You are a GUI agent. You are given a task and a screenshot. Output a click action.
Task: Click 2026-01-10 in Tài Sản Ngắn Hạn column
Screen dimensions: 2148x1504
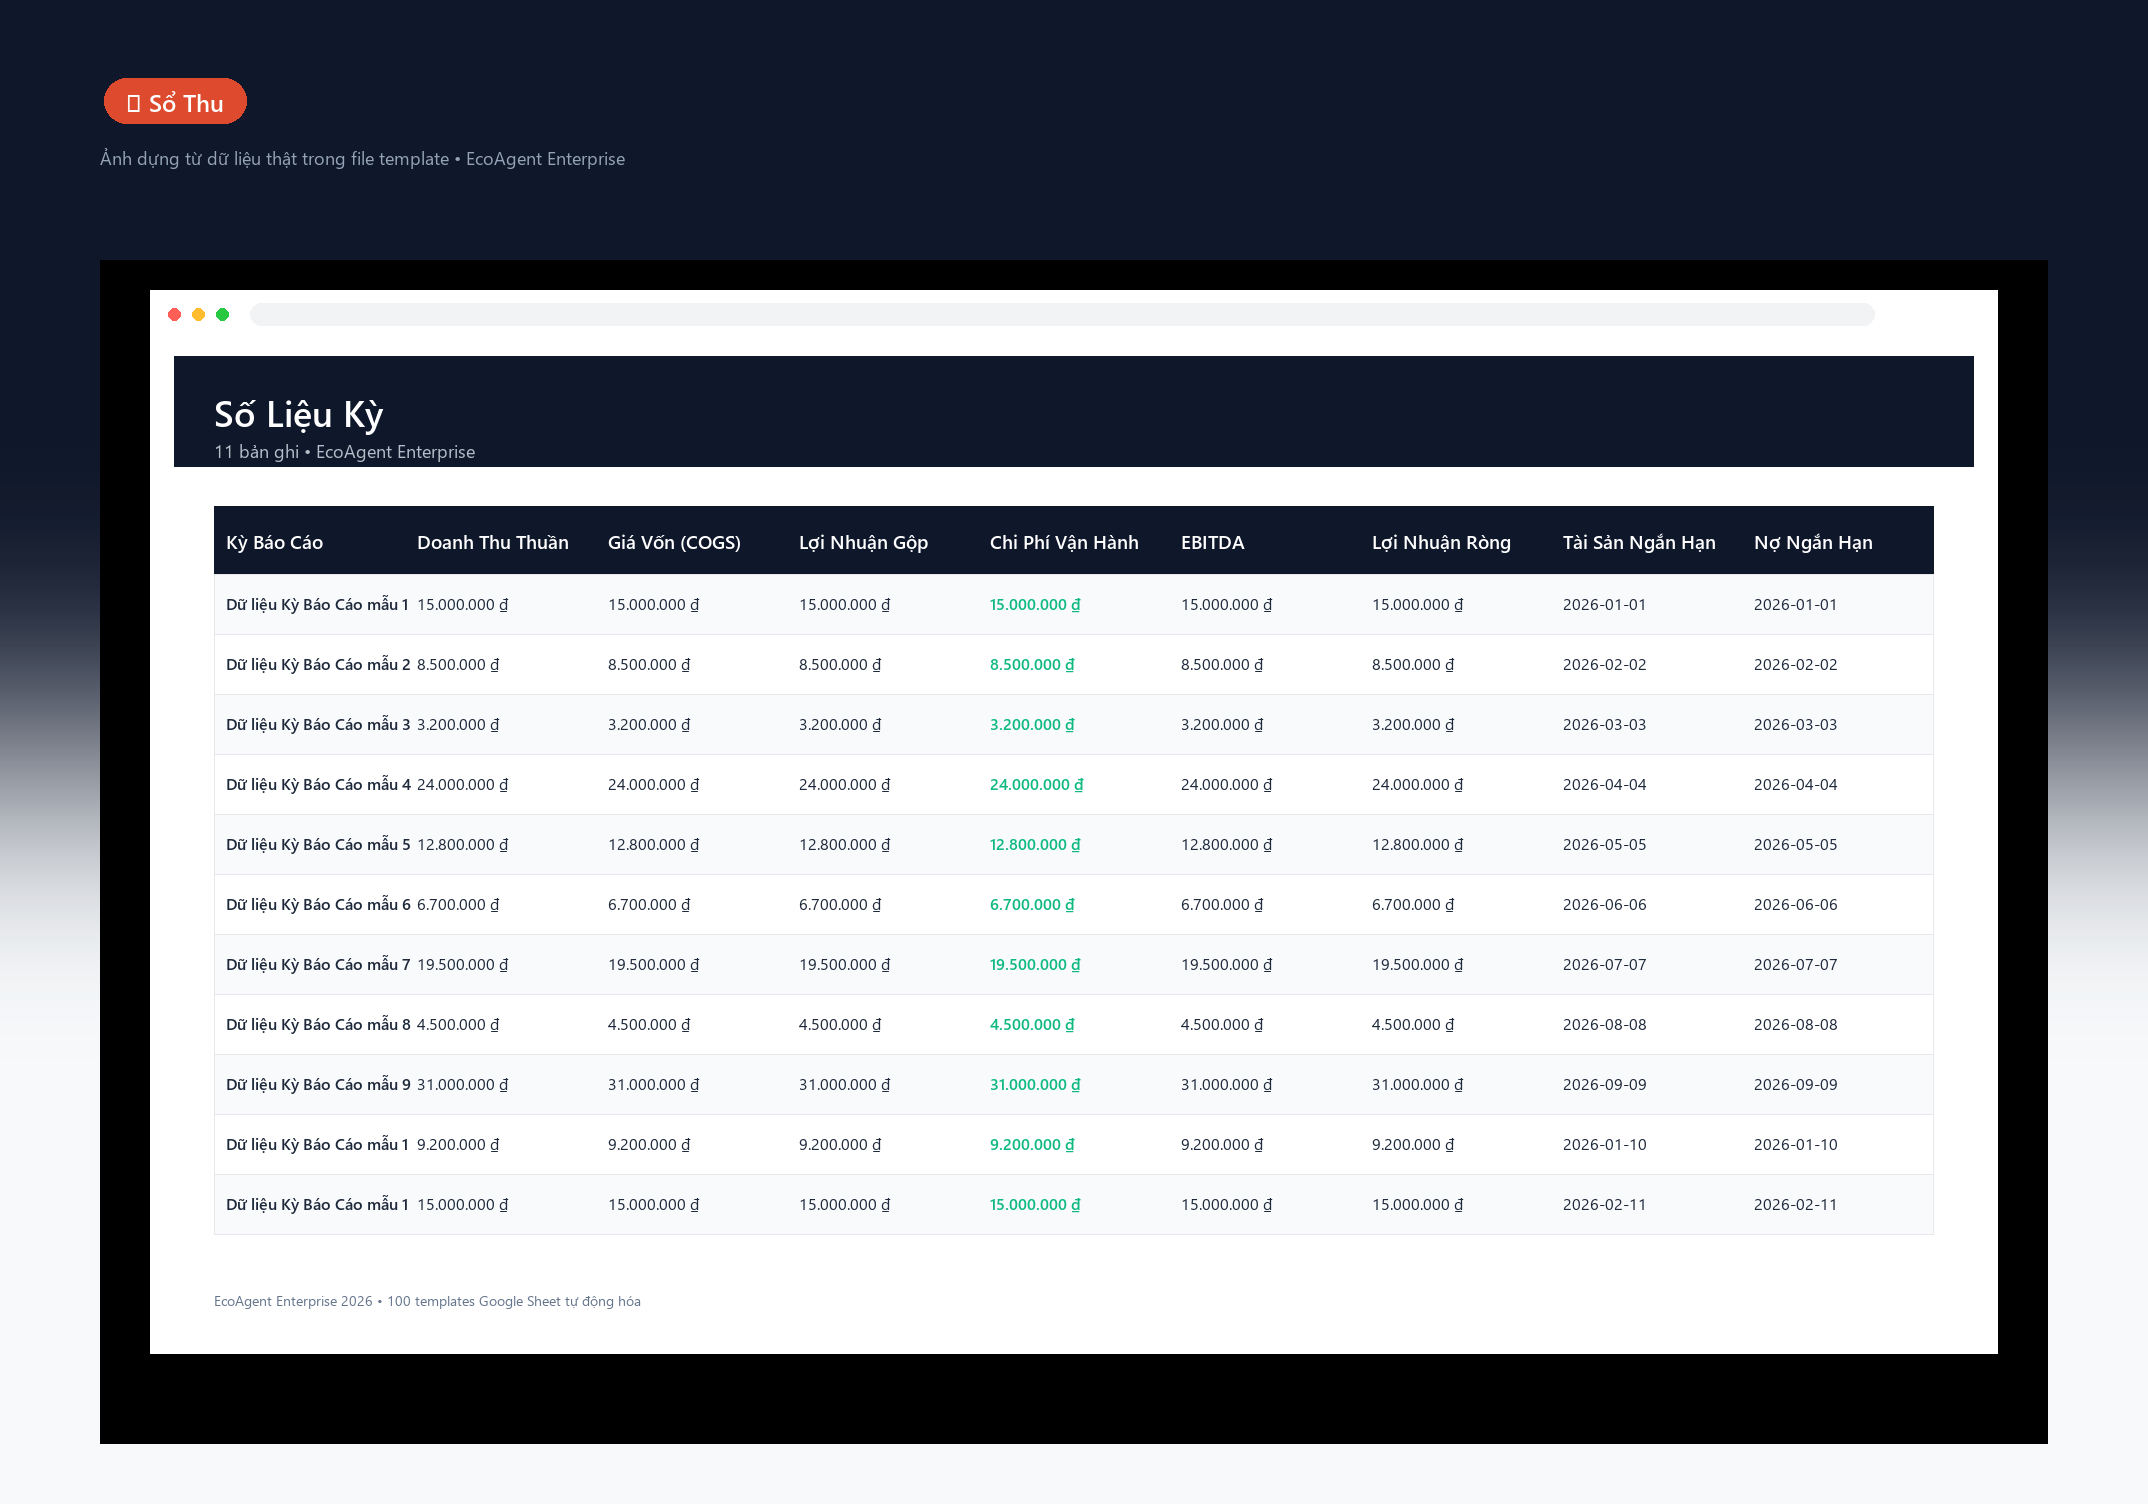[x=1604, y=1145]
